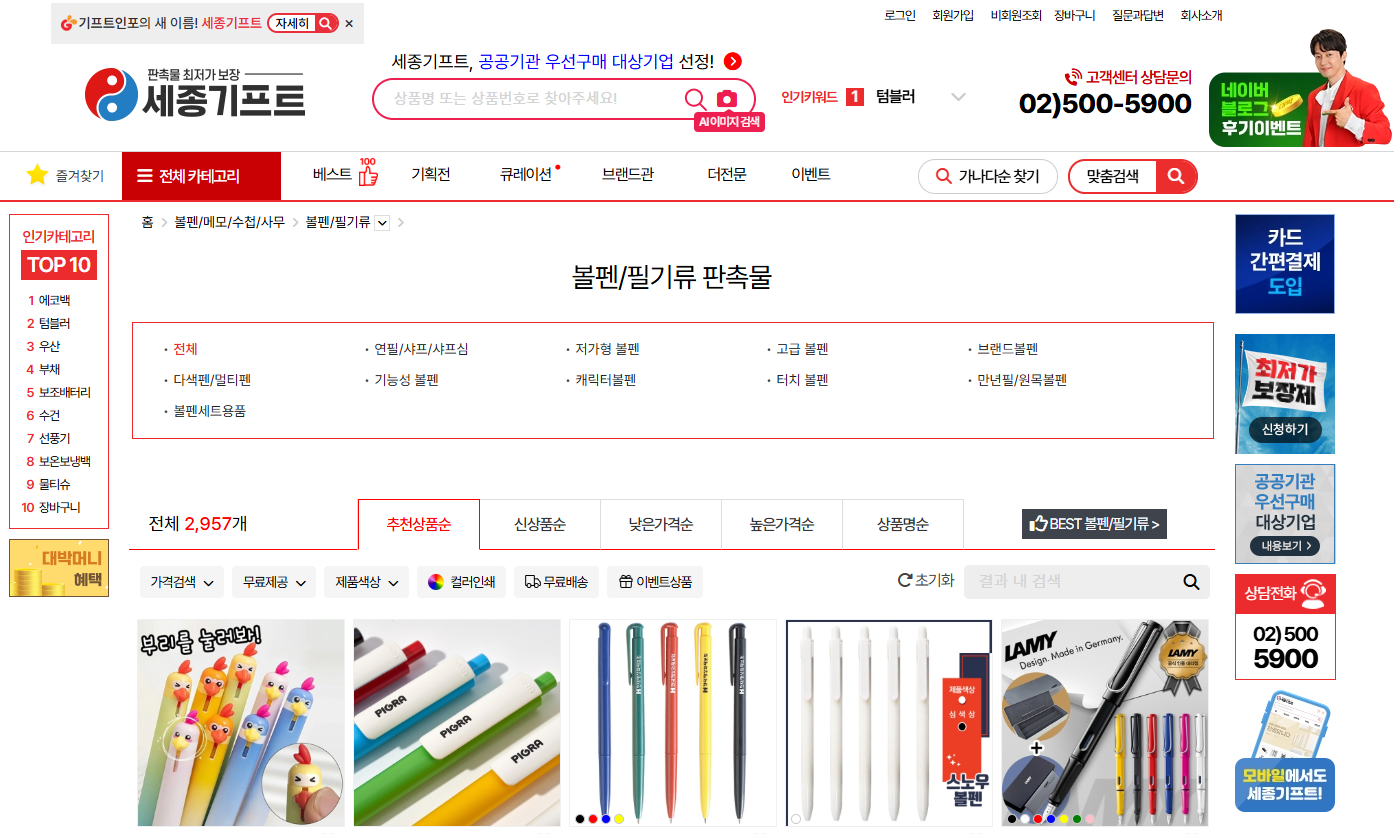Open the 저가형 볼펜 subcategory
Viewport: 1394px width, 834px height.
tap(607, 349)
